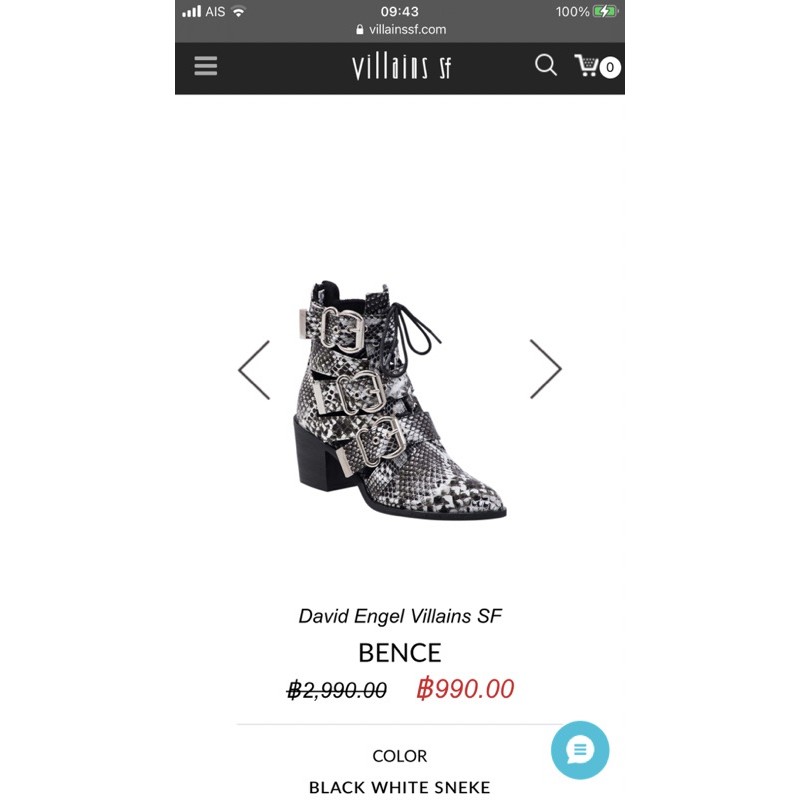Open the hamburger navigation menu

pyautogui.click(x=206, y=66)
